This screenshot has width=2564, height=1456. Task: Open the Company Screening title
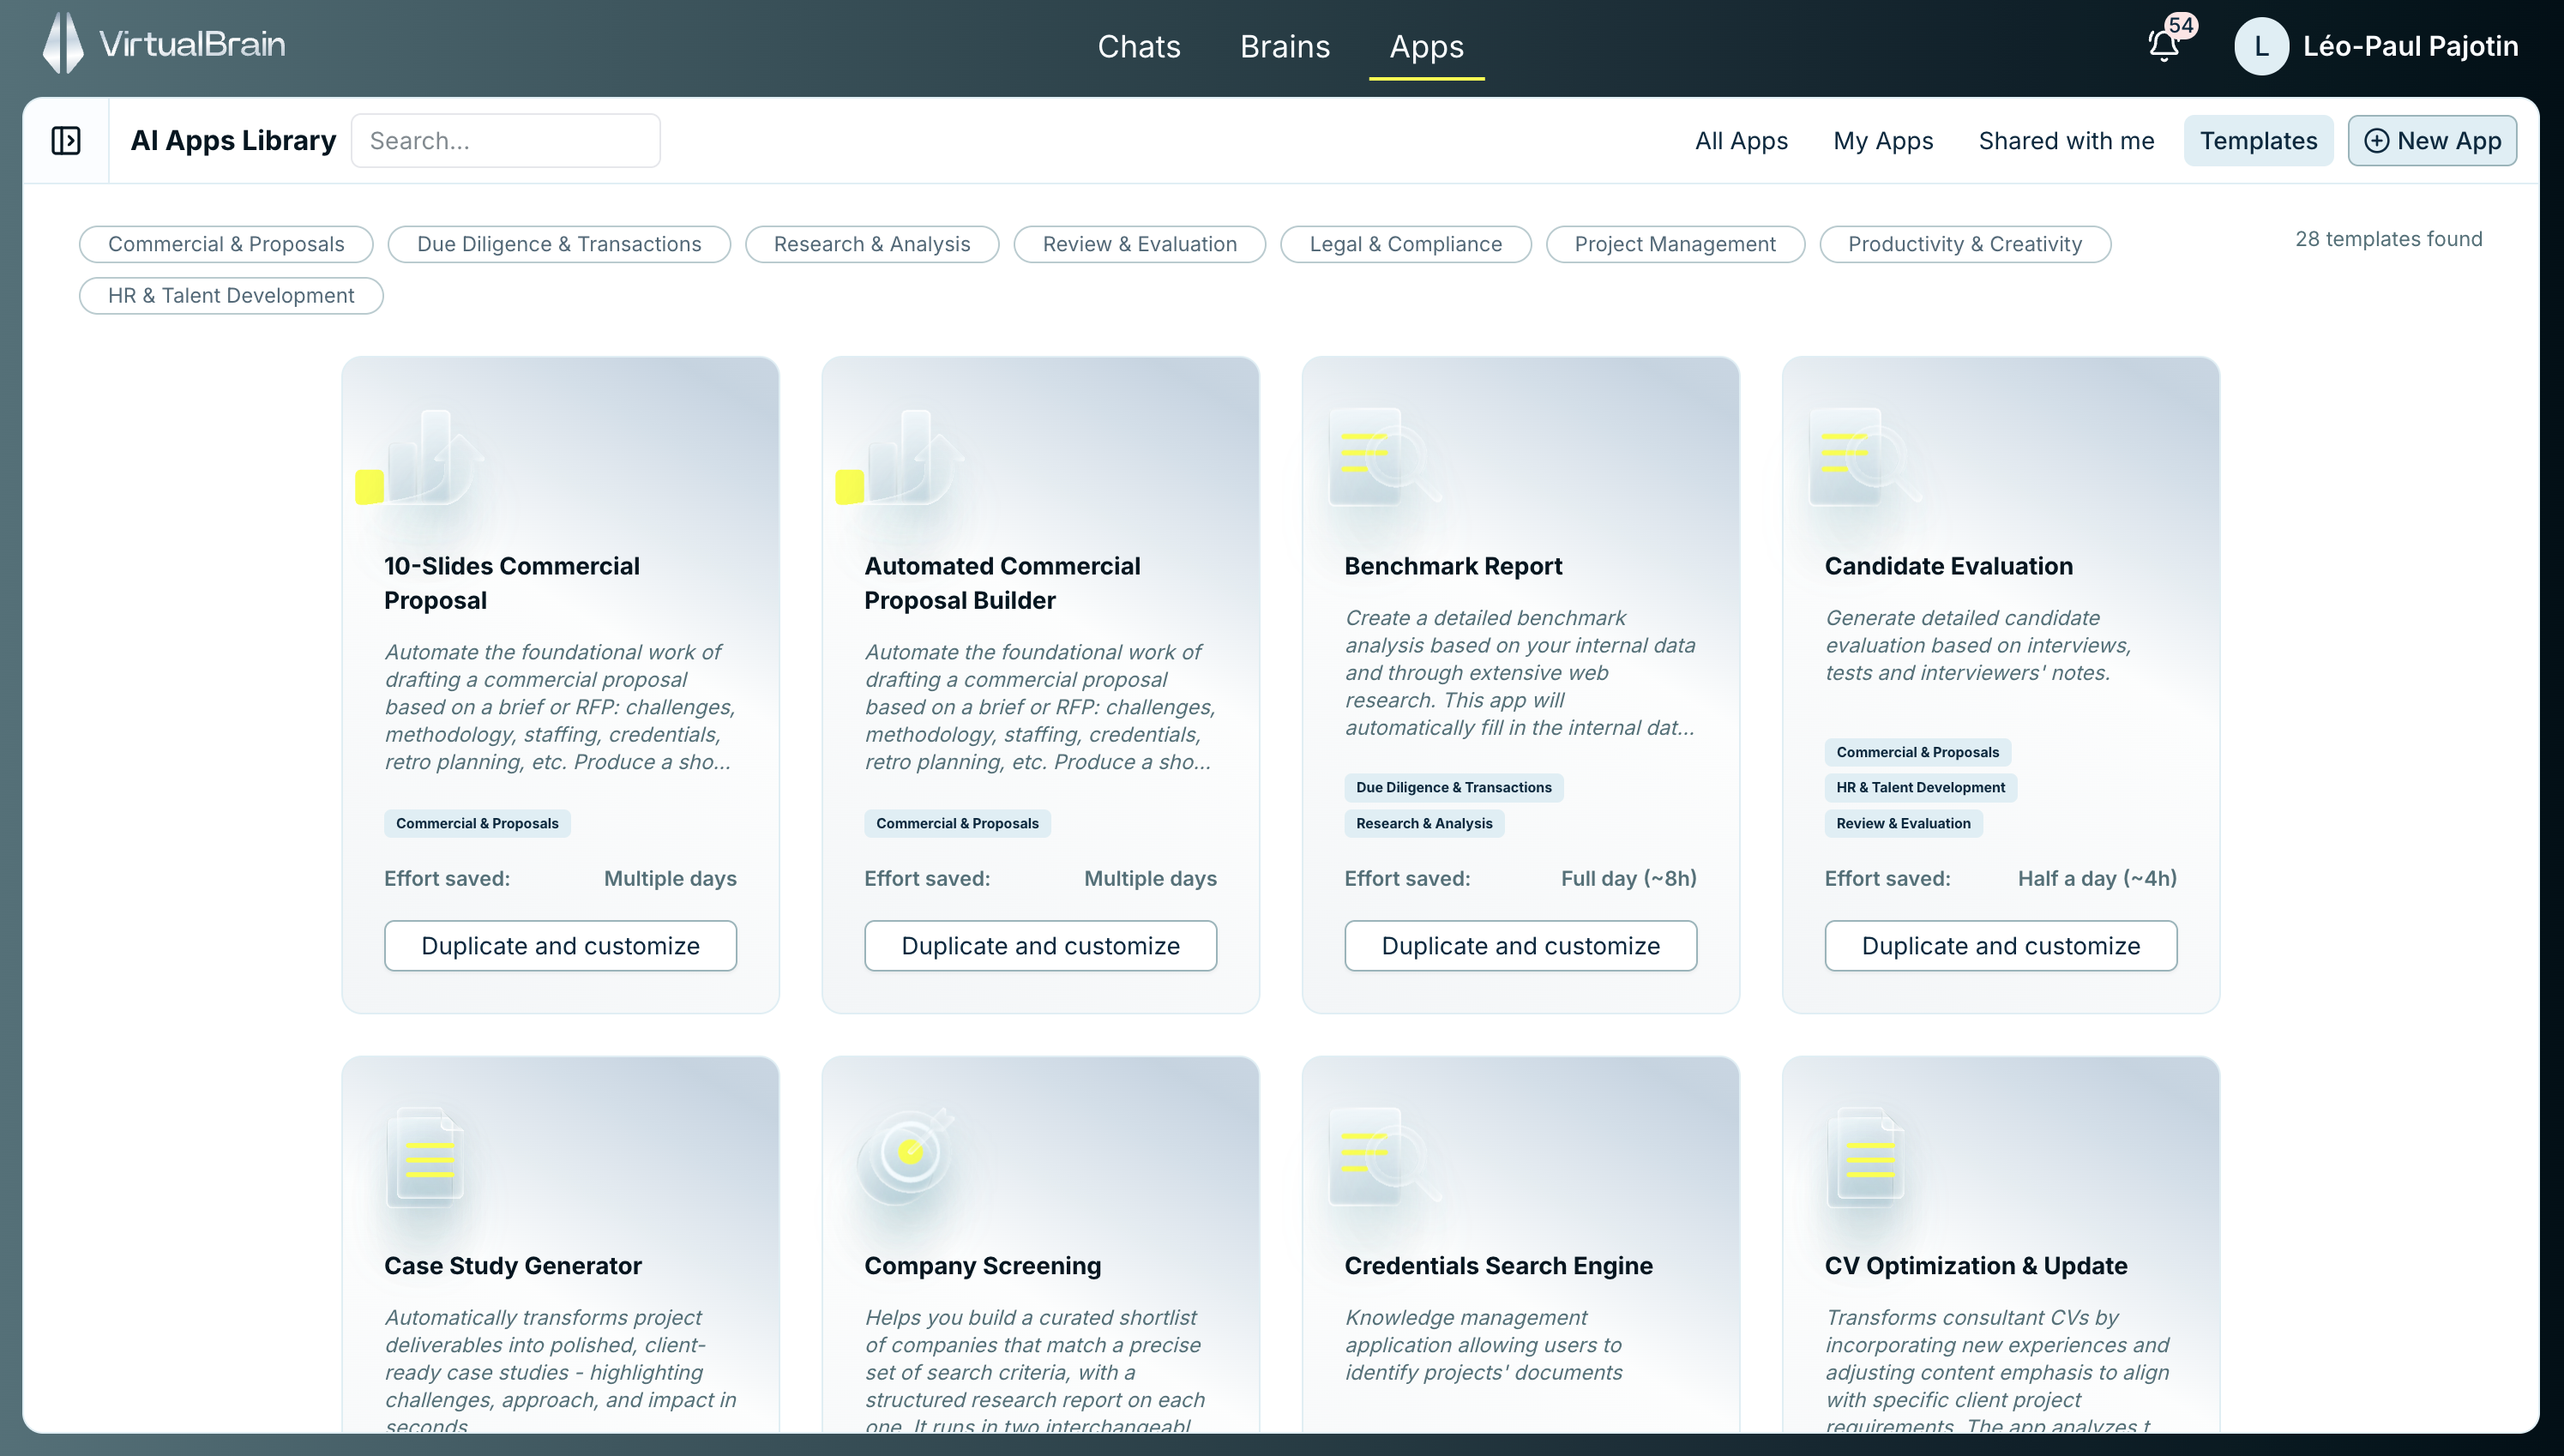(x=983, y=1266)
